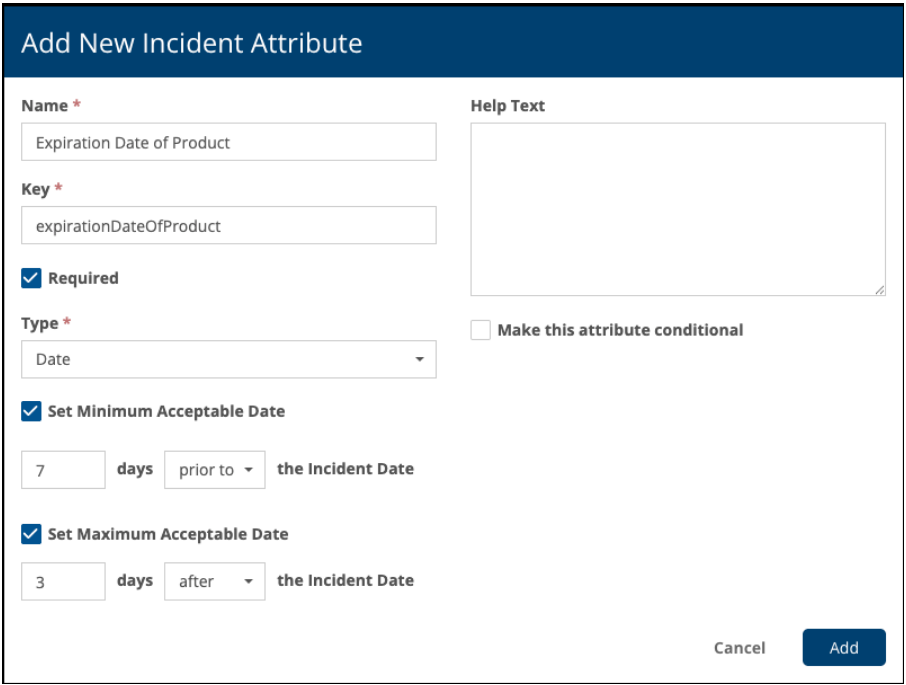
Task: Click the Help Text label
Action: pos(507,106)
